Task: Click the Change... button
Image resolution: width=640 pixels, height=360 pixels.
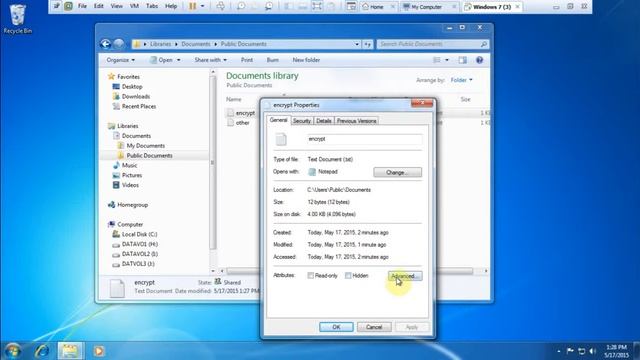Action: coord(398,172)
